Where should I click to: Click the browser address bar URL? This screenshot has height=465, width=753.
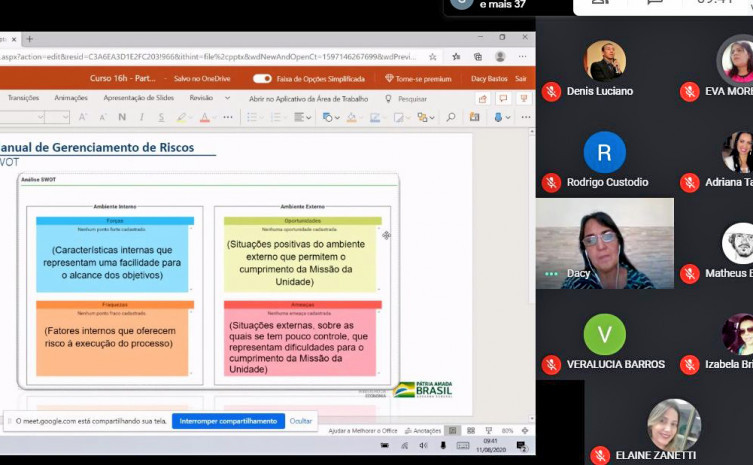click(207, 57)
